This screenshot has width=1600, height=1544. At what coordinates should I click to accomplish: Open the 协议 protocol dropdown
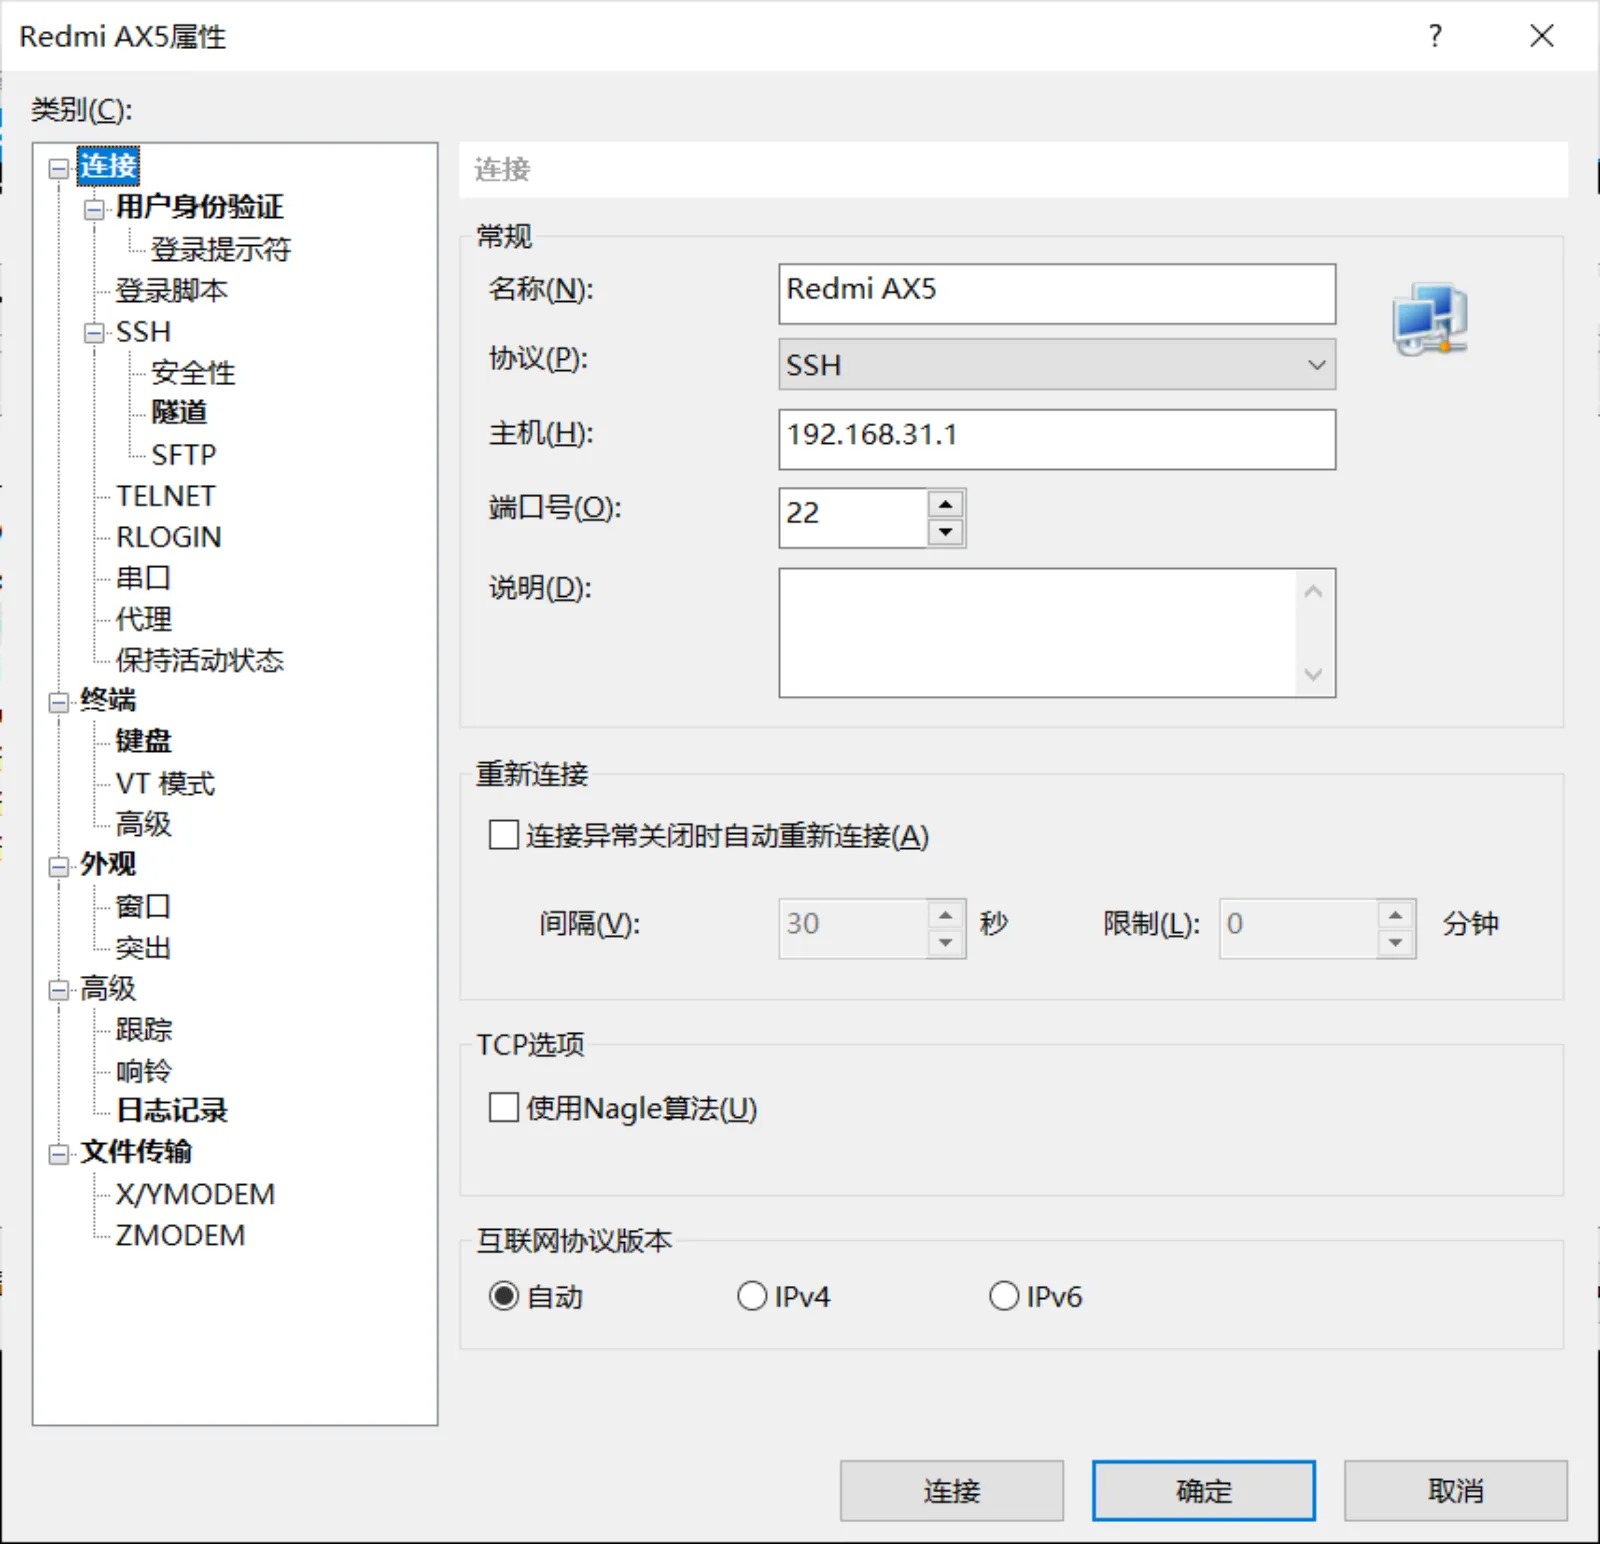(x=1316, y=364)
